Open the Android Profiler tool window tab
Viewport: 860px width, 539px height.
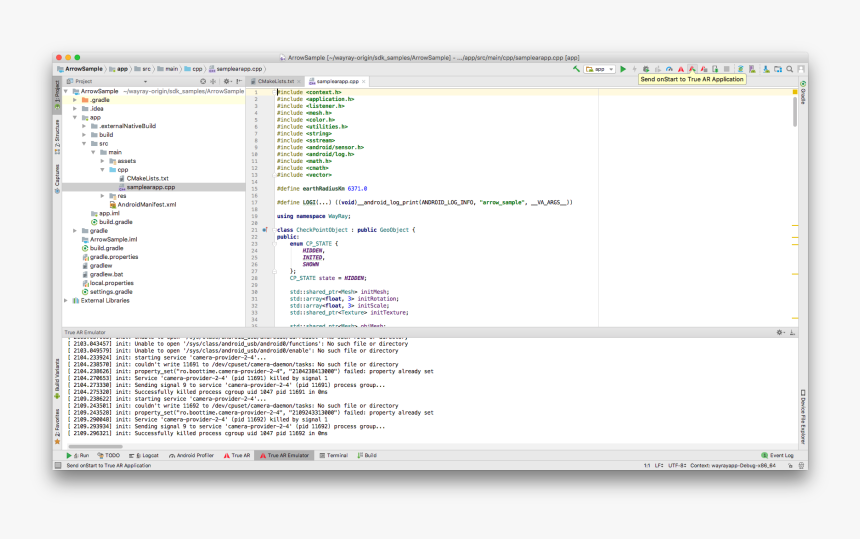click(x=191, y=456)
